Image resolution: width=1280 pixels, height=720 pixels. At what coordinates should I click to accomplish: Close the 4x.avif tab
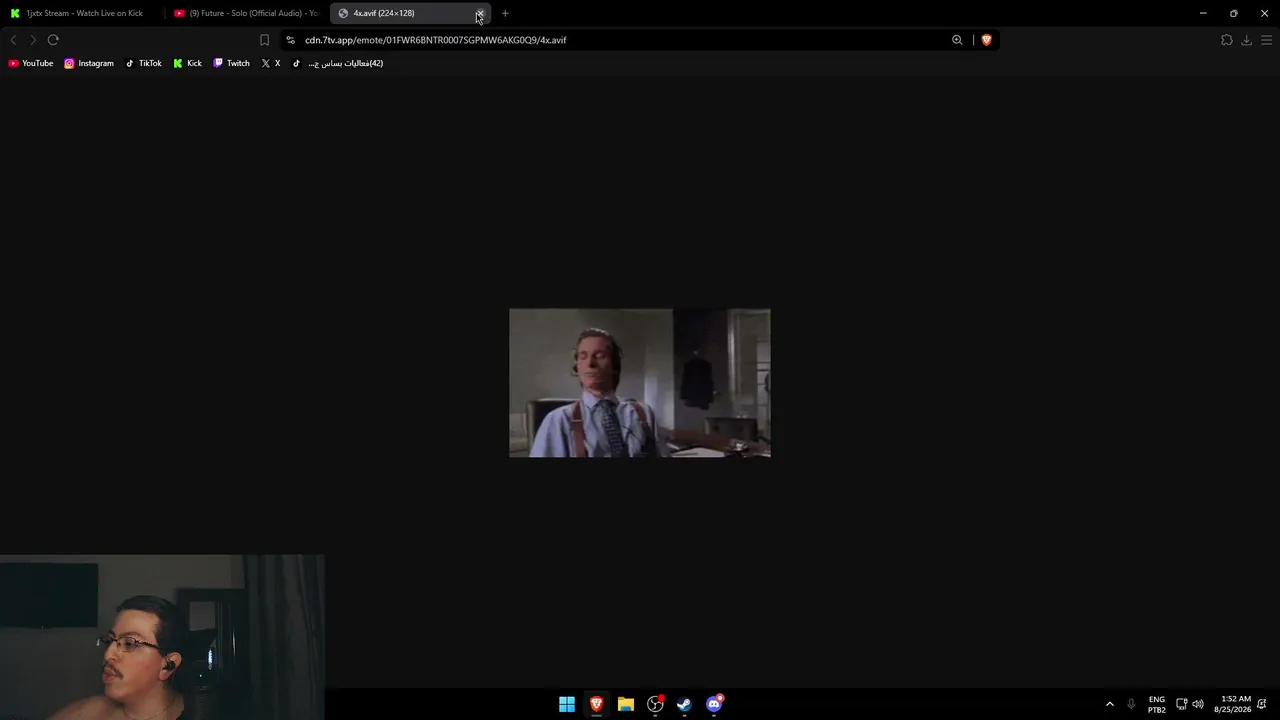pyautogui.click(x=479, y=13)
